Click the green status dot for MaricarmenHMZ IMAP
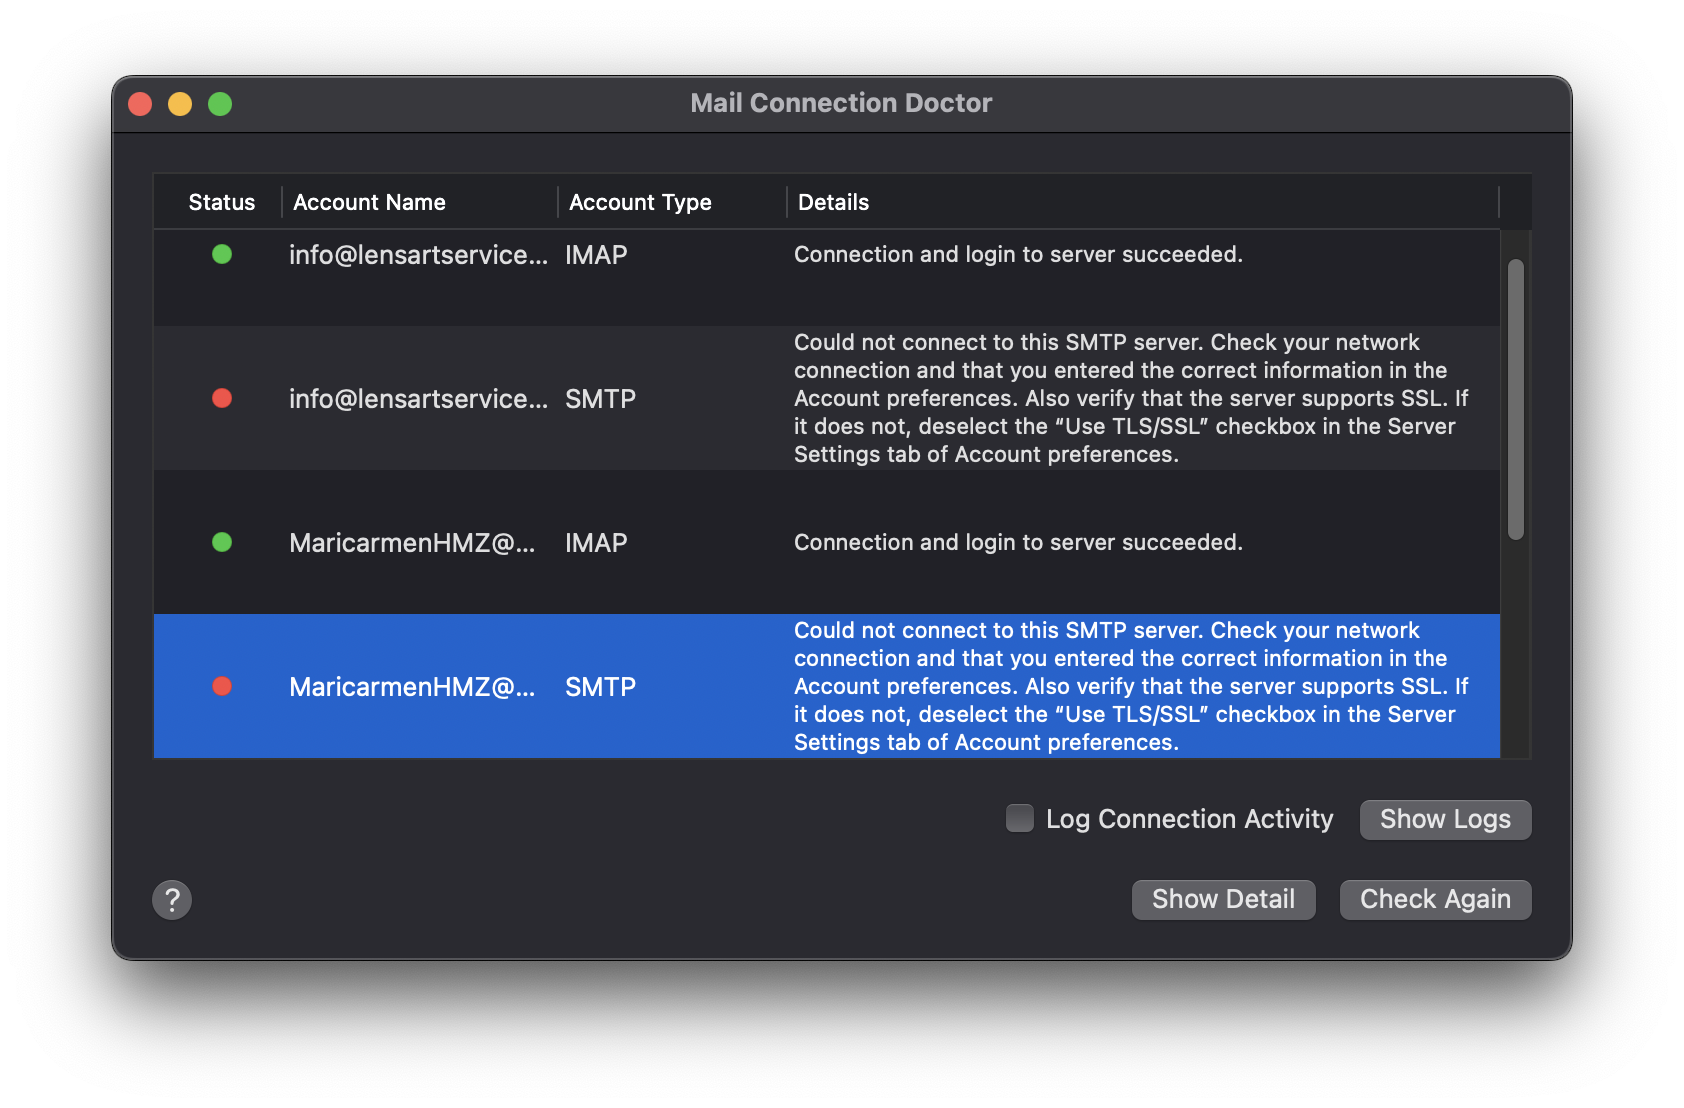Screen dimensions: 1684x1108 point(222,542)
